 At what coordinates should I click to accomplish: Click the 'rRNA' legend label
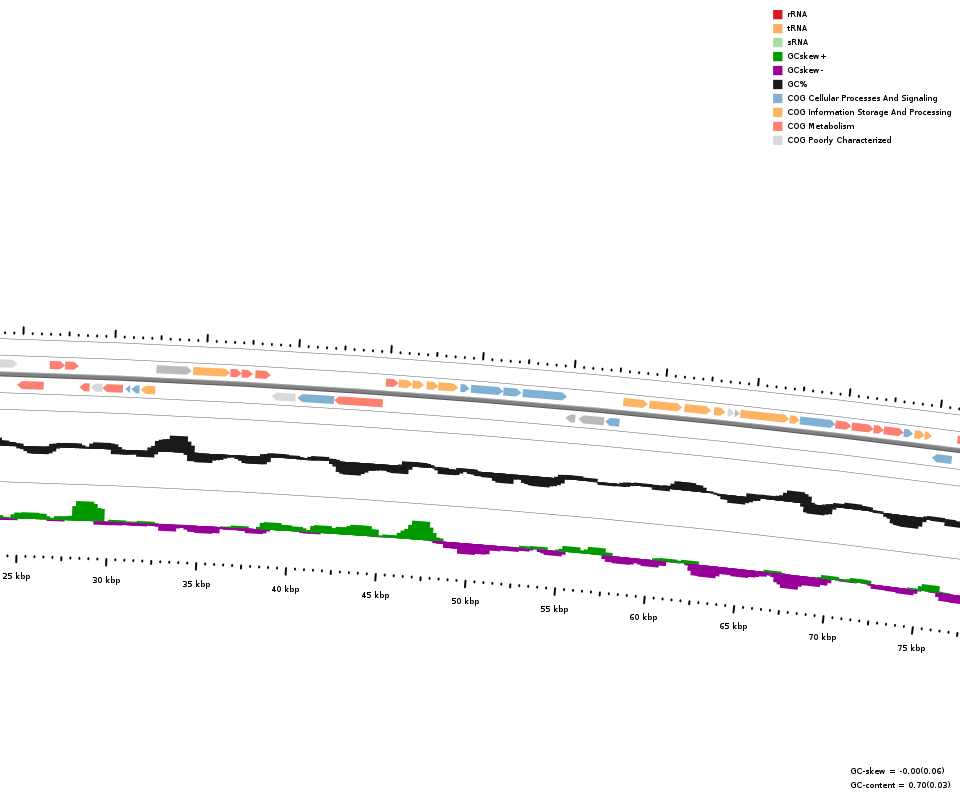click(797, 14)
